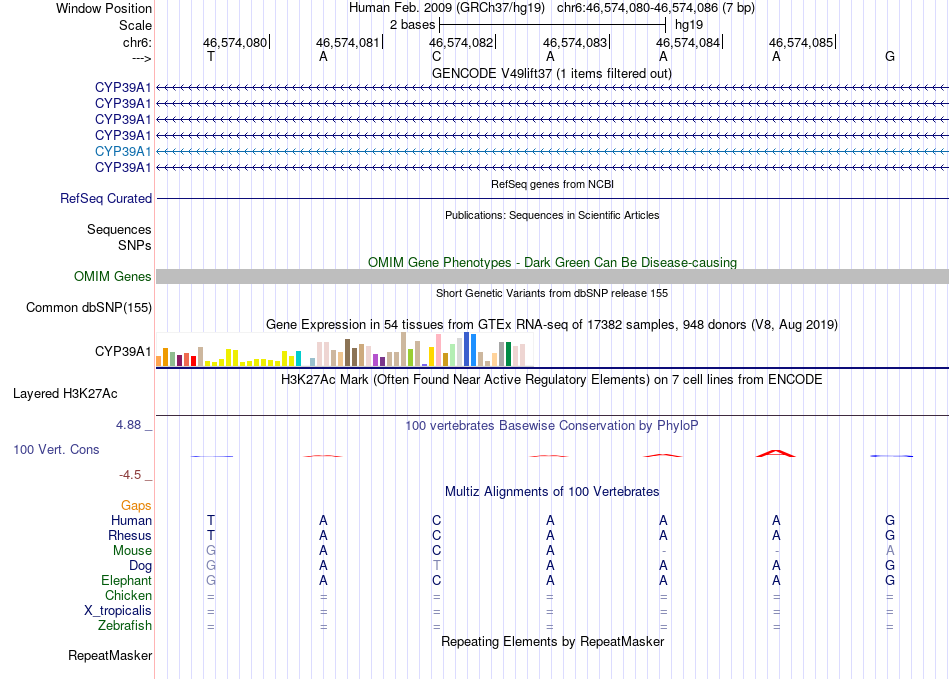Click the hg19 text beside scale bar
This screenshot has height=679, width=950.
(689, 25)
